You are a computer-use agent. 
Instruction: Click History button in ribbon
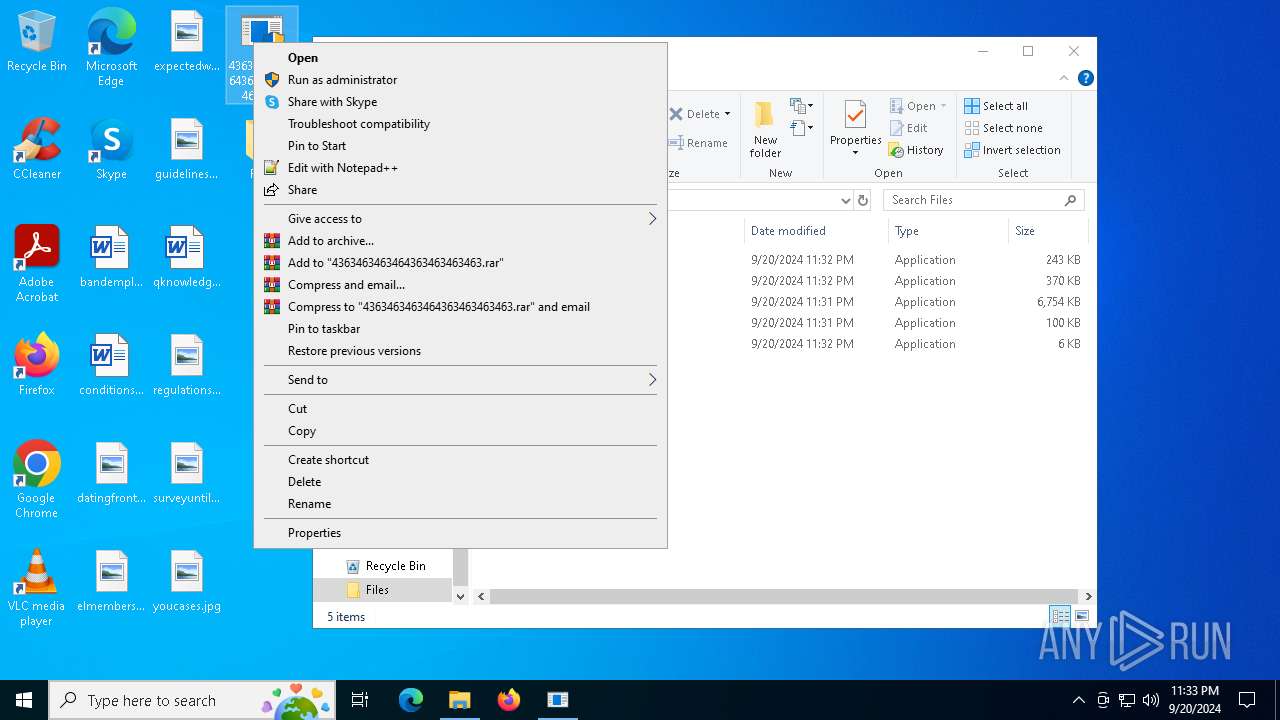[916, 150]
